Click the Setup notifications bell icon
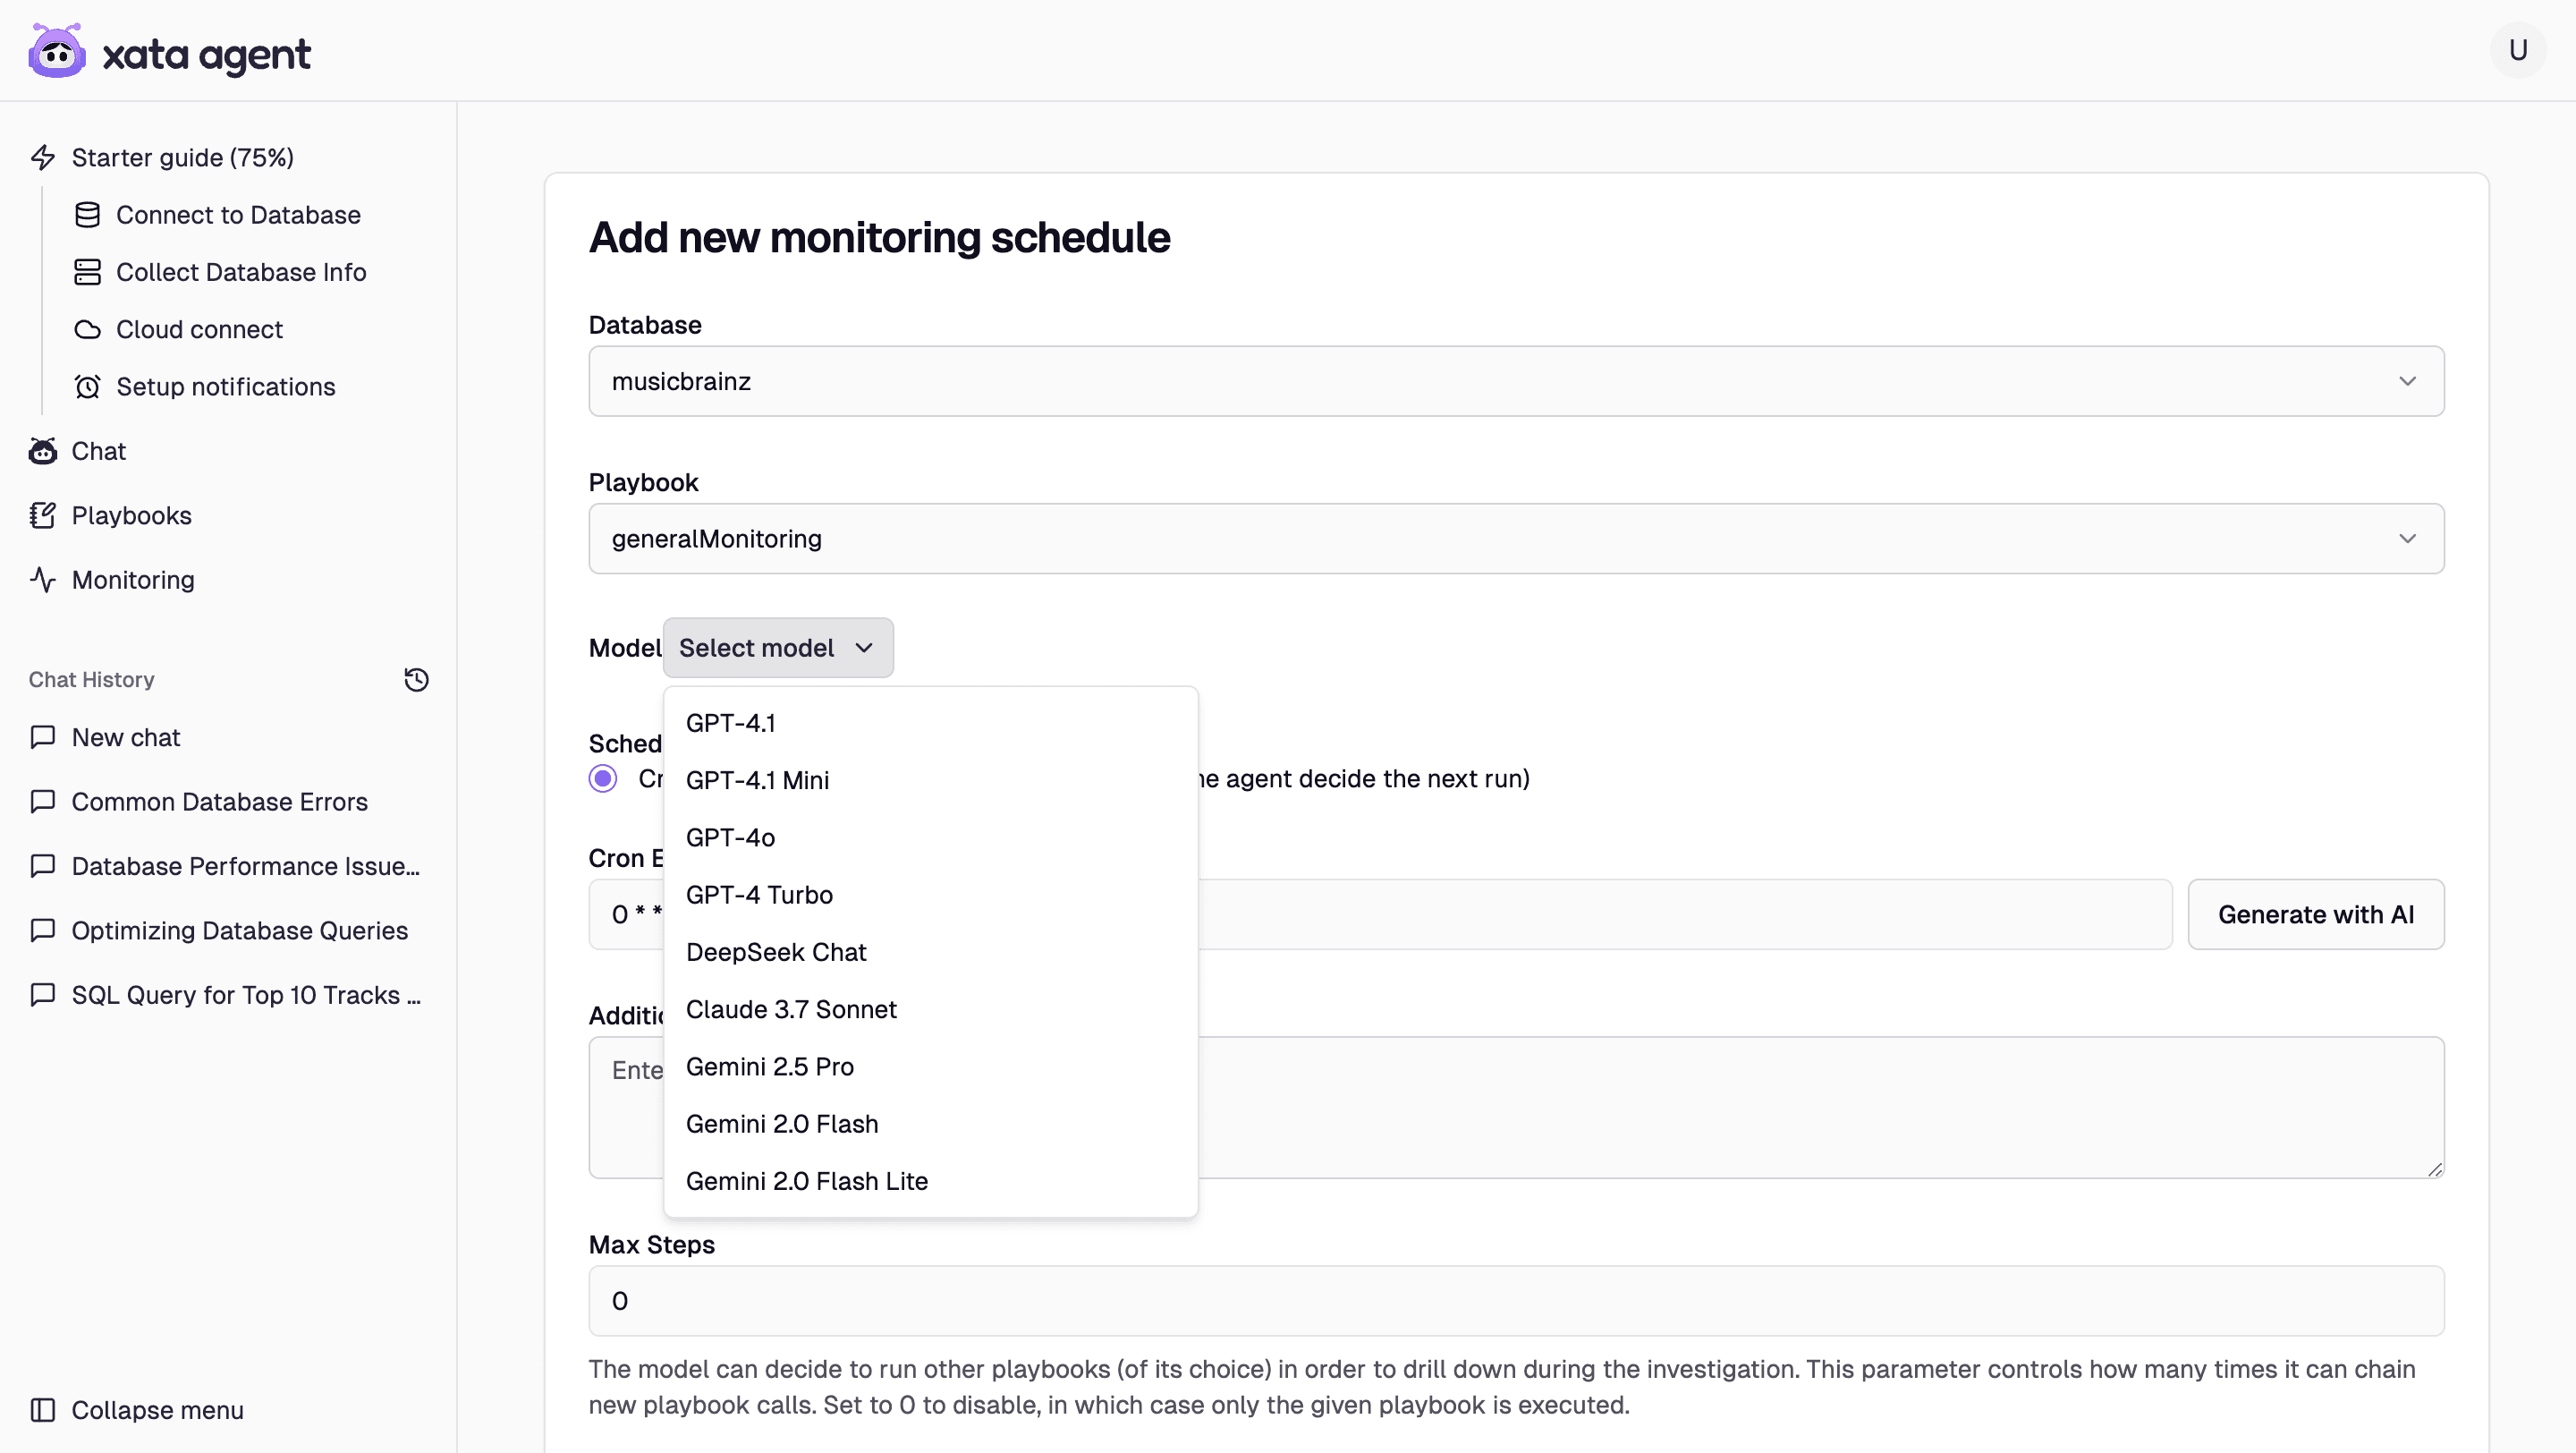Image resolution: width=2576 pixels, height=1453 pixels. click(88, 386)
